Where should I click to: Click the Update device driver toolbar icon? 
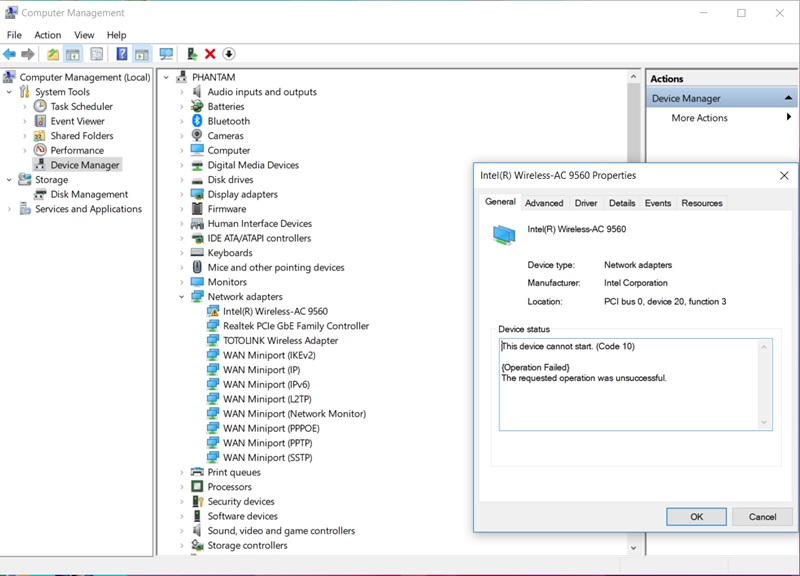click(x=191, y=54)
